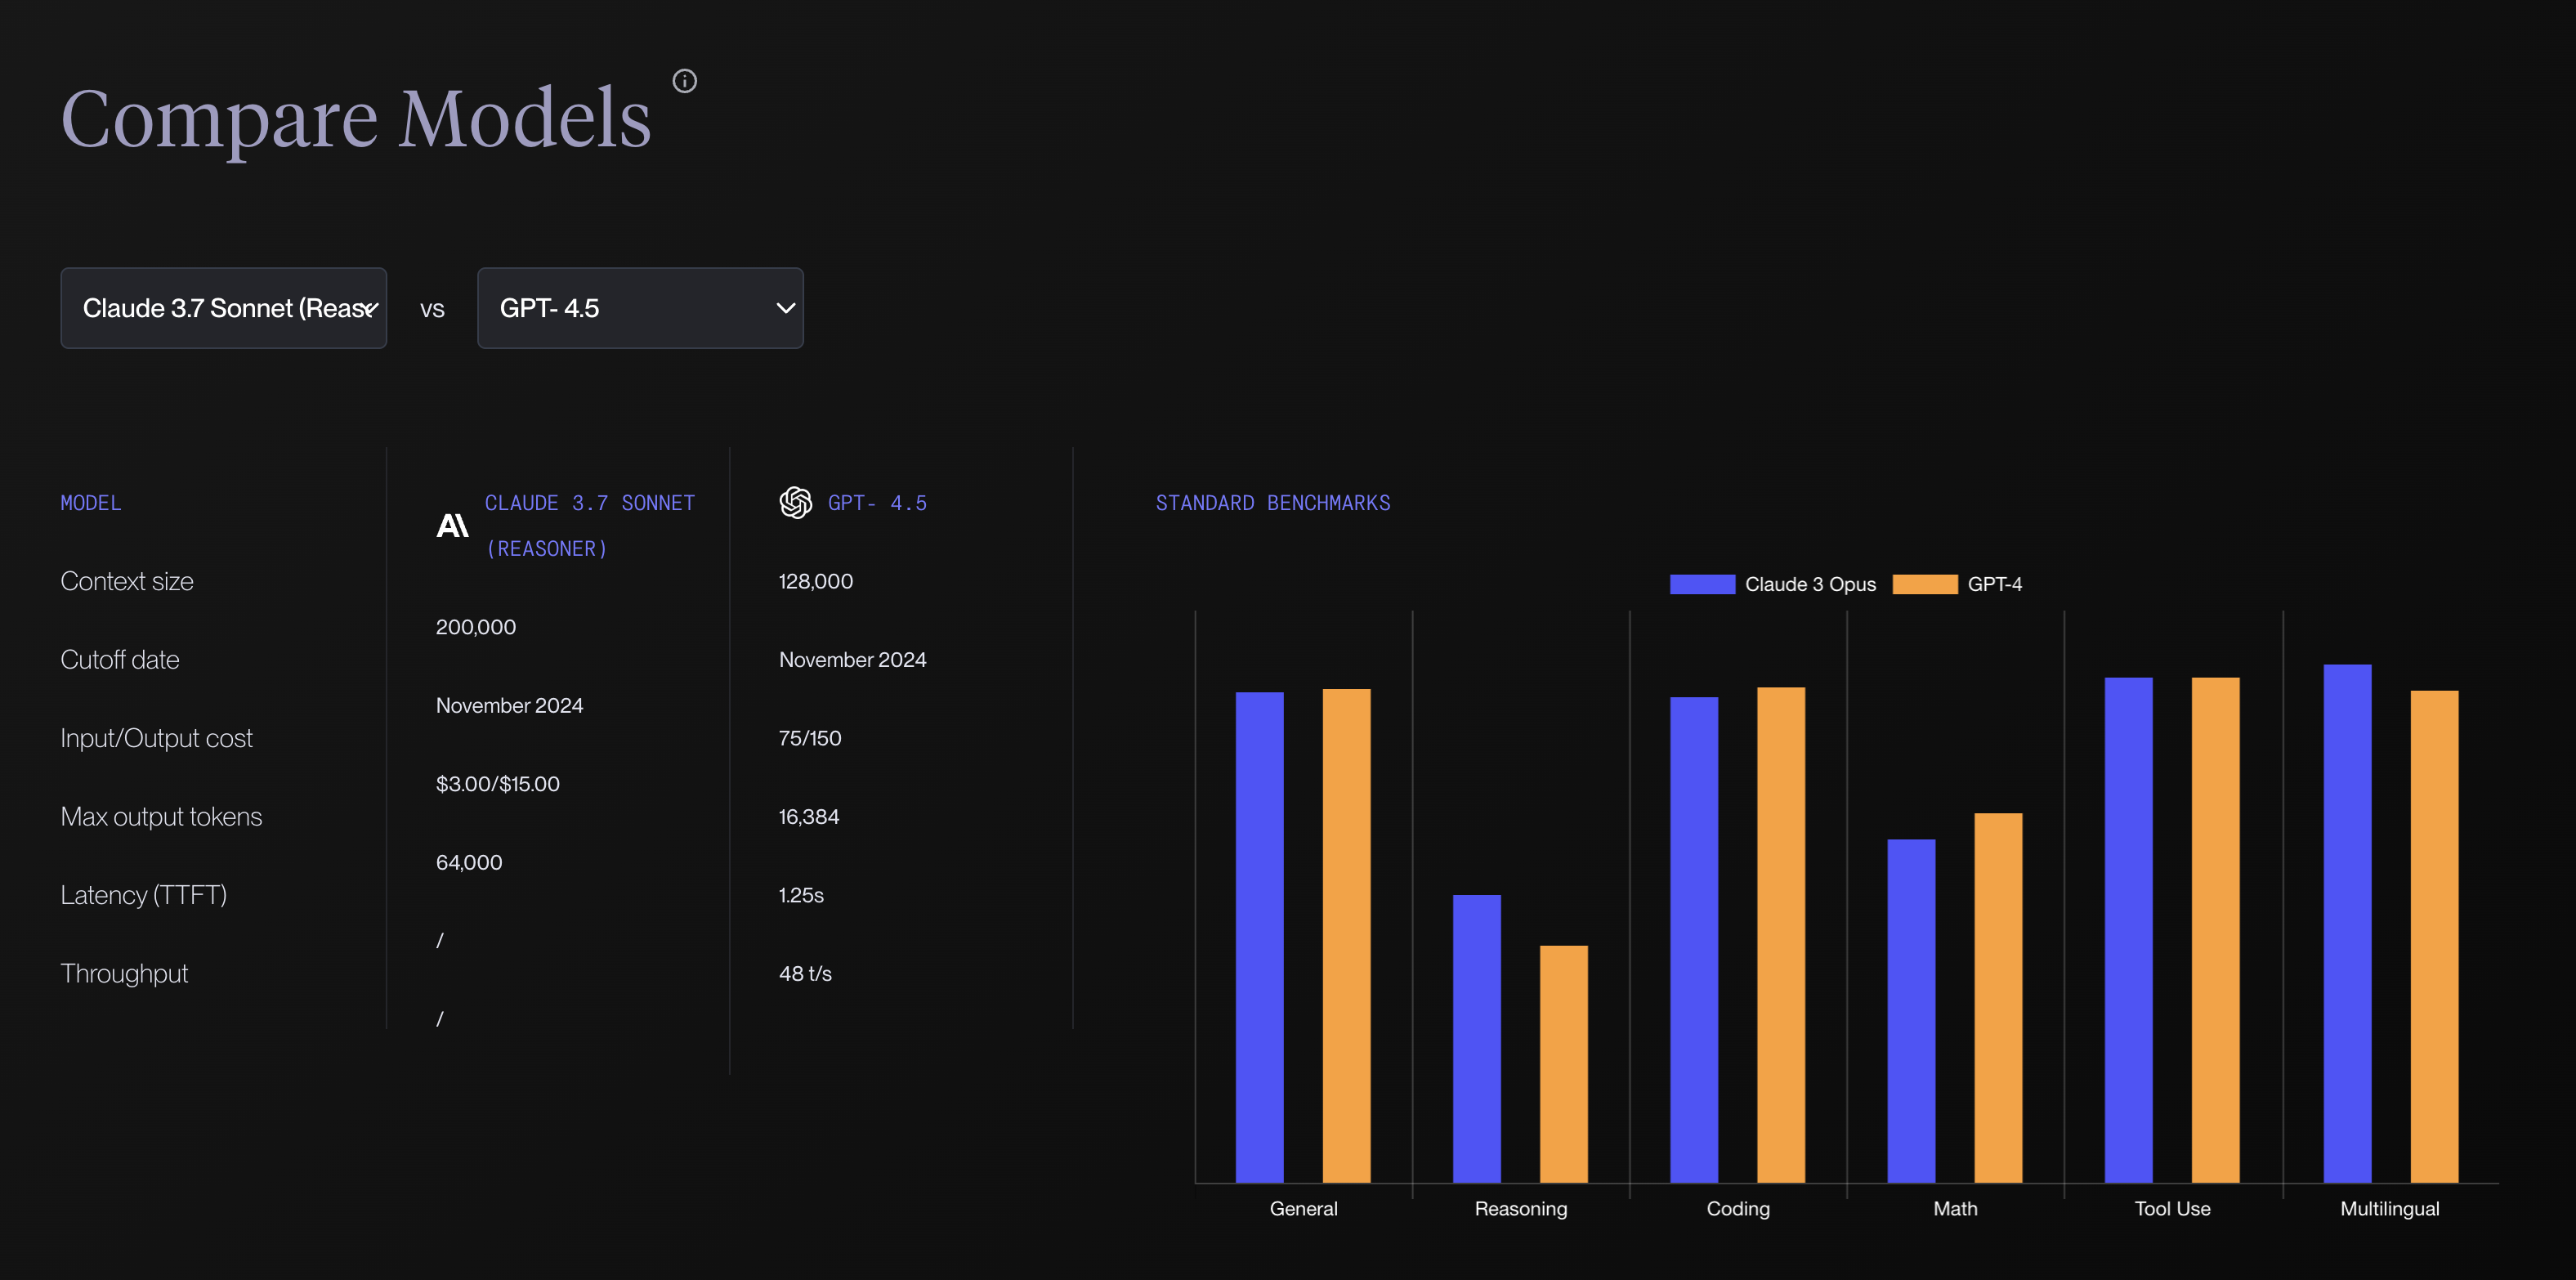Open the GPT-4.5 model dropdown
The height and width of the screenshot is (1280, 2576).
coord(640,308)
